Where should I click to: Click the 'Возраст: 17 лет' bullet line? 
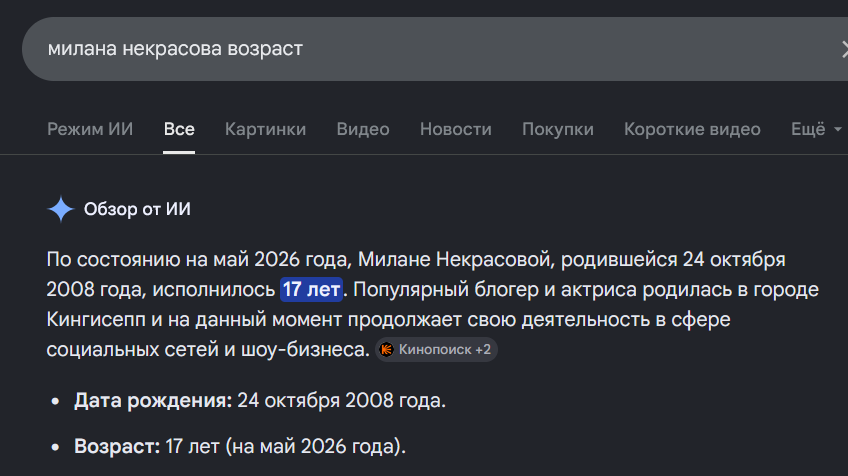click(240, 447)
